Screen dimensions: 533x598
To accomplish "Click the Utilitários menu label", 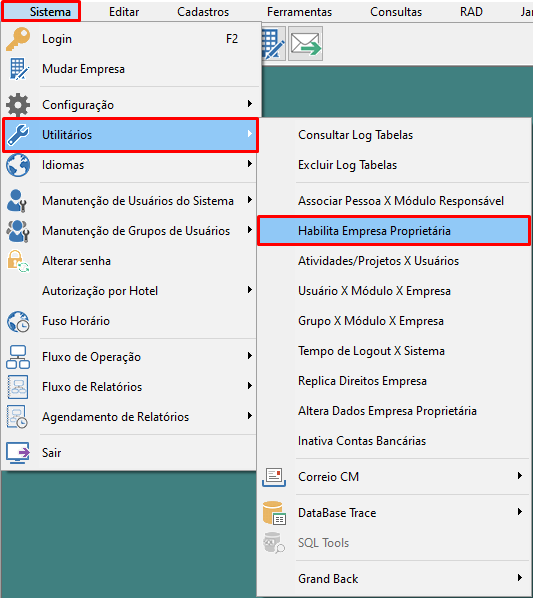I will click(x=67, y=135).
